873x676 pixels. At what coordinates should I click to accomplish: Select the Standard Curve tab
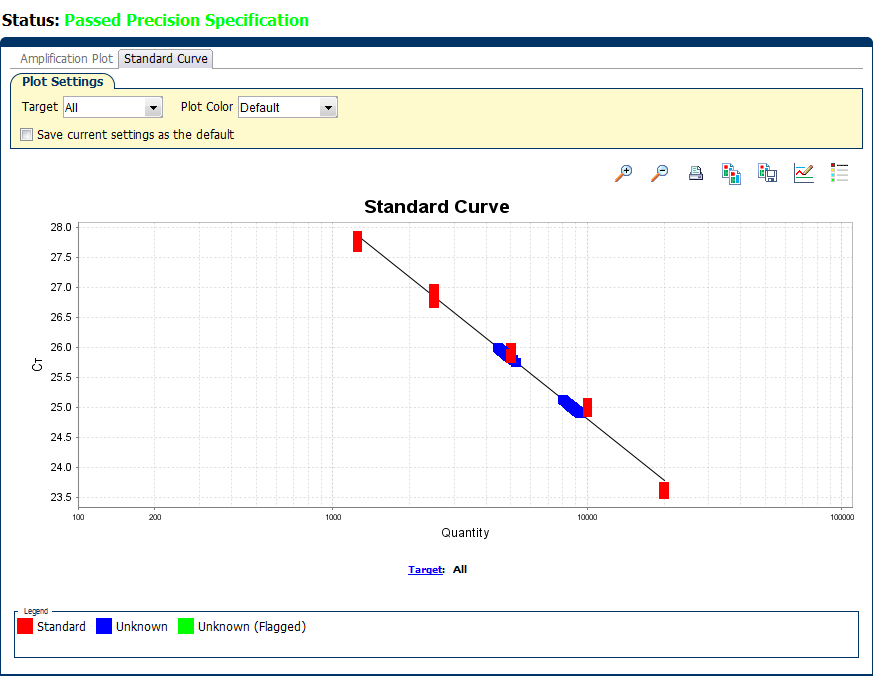[166, 59]
